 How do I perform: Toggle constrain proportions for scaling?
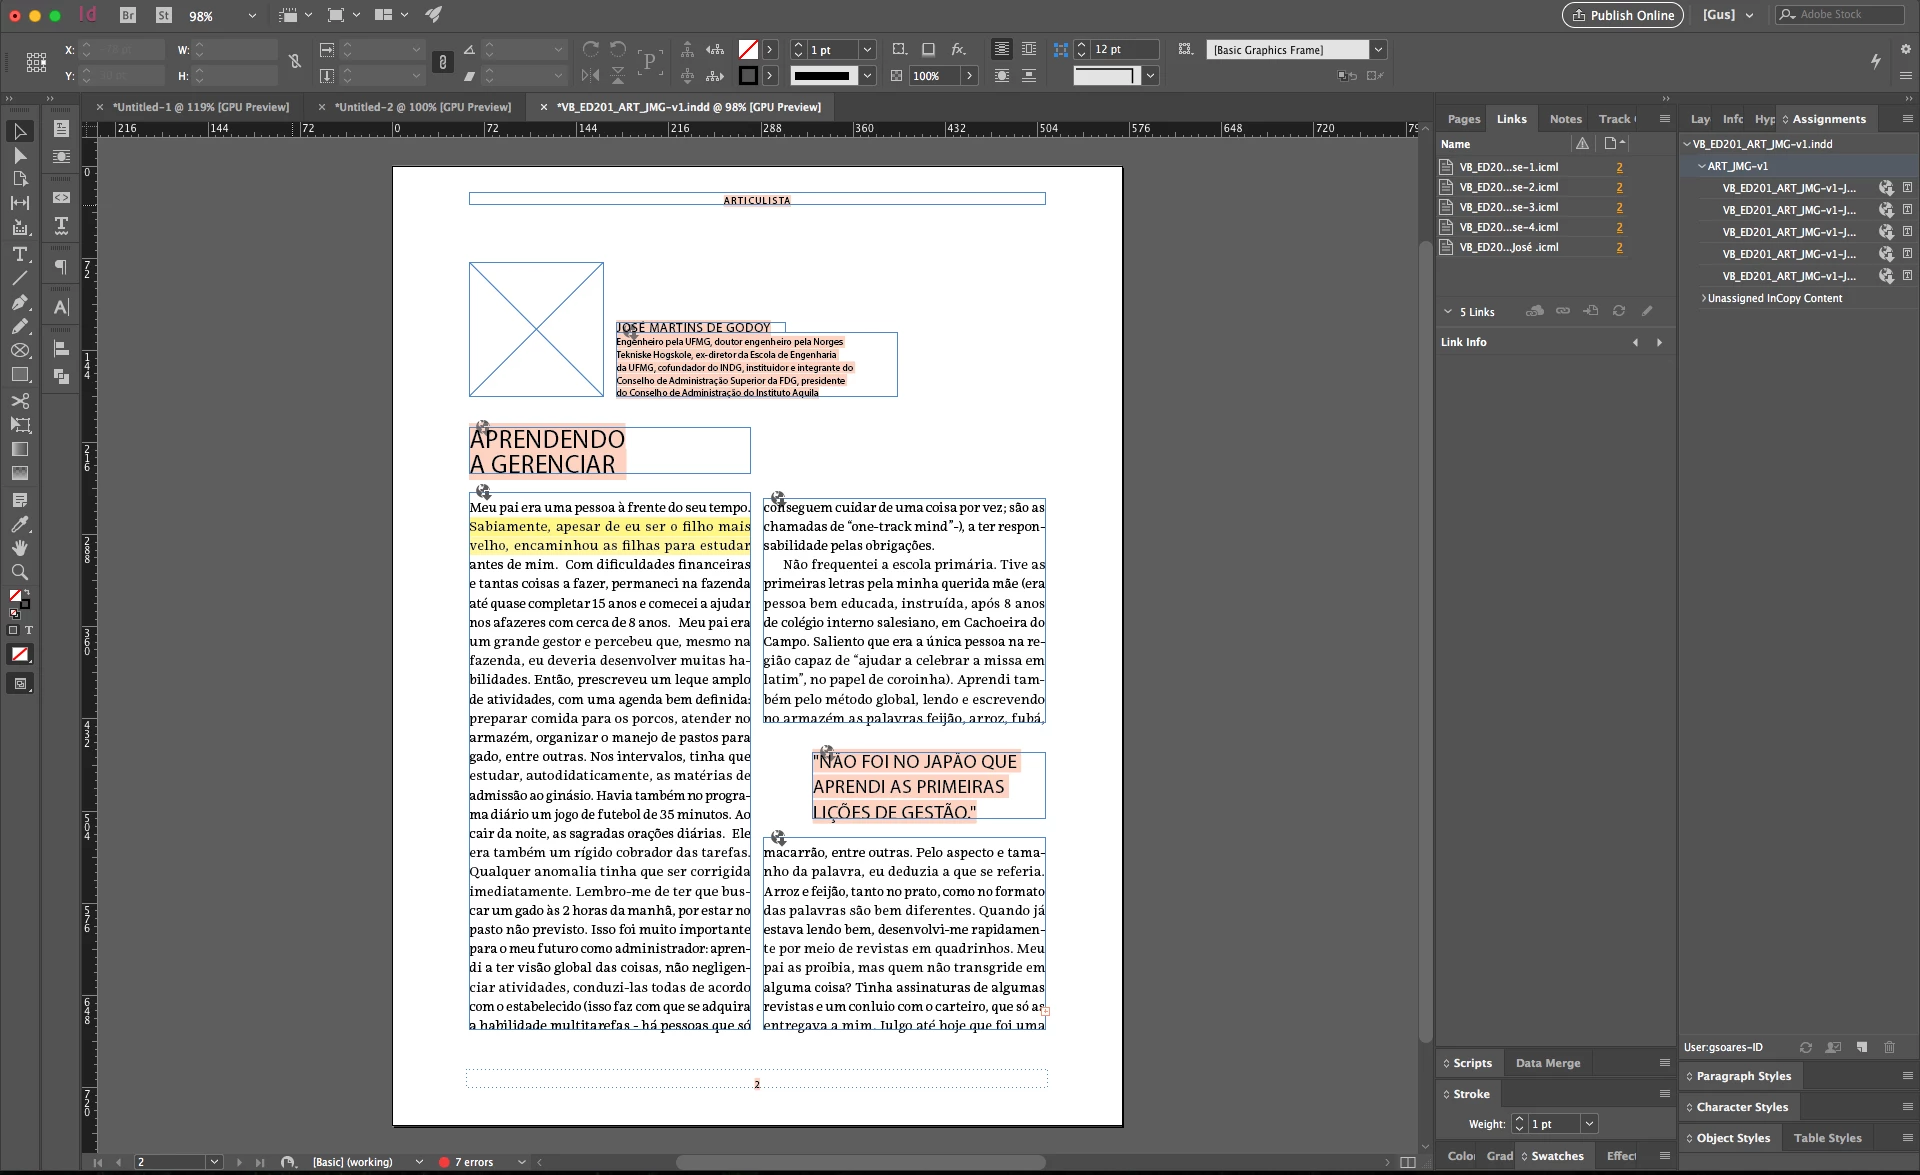(x=443, y=62)
